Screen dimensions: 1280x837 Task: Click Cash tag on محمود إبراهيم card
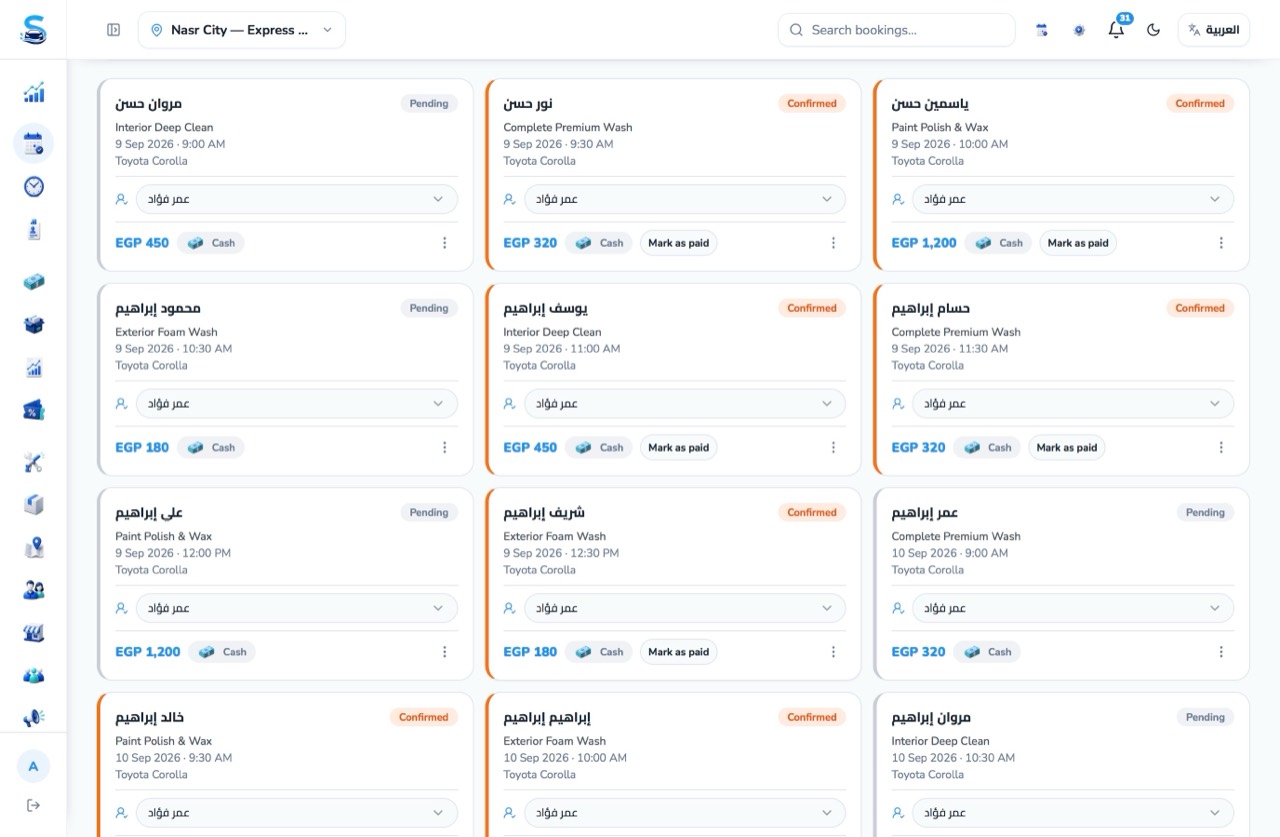[211, 447]
